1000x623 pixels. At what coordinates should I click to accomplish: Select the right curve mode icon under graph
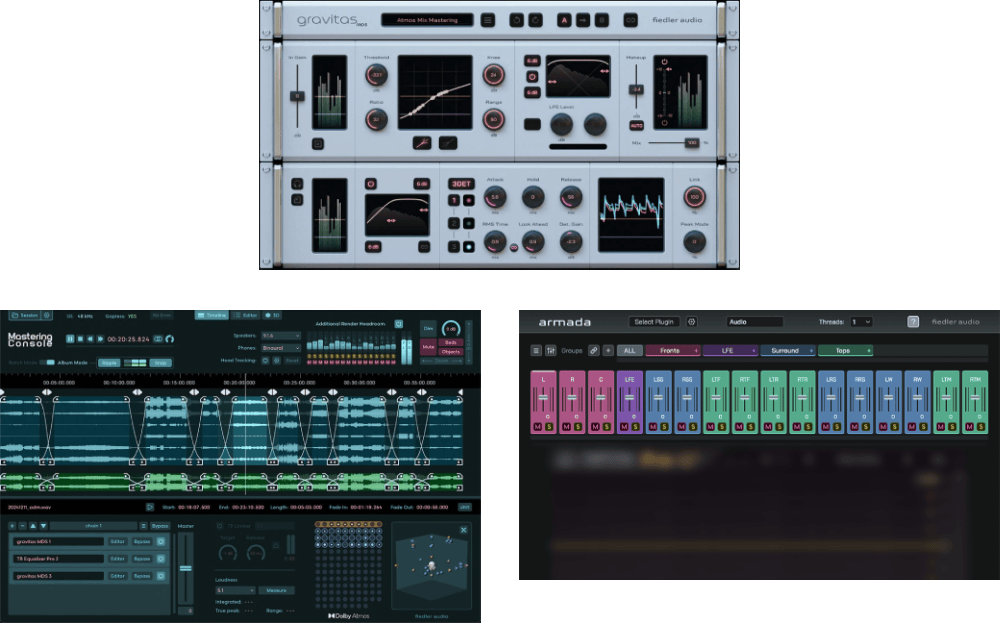[448, 143]
